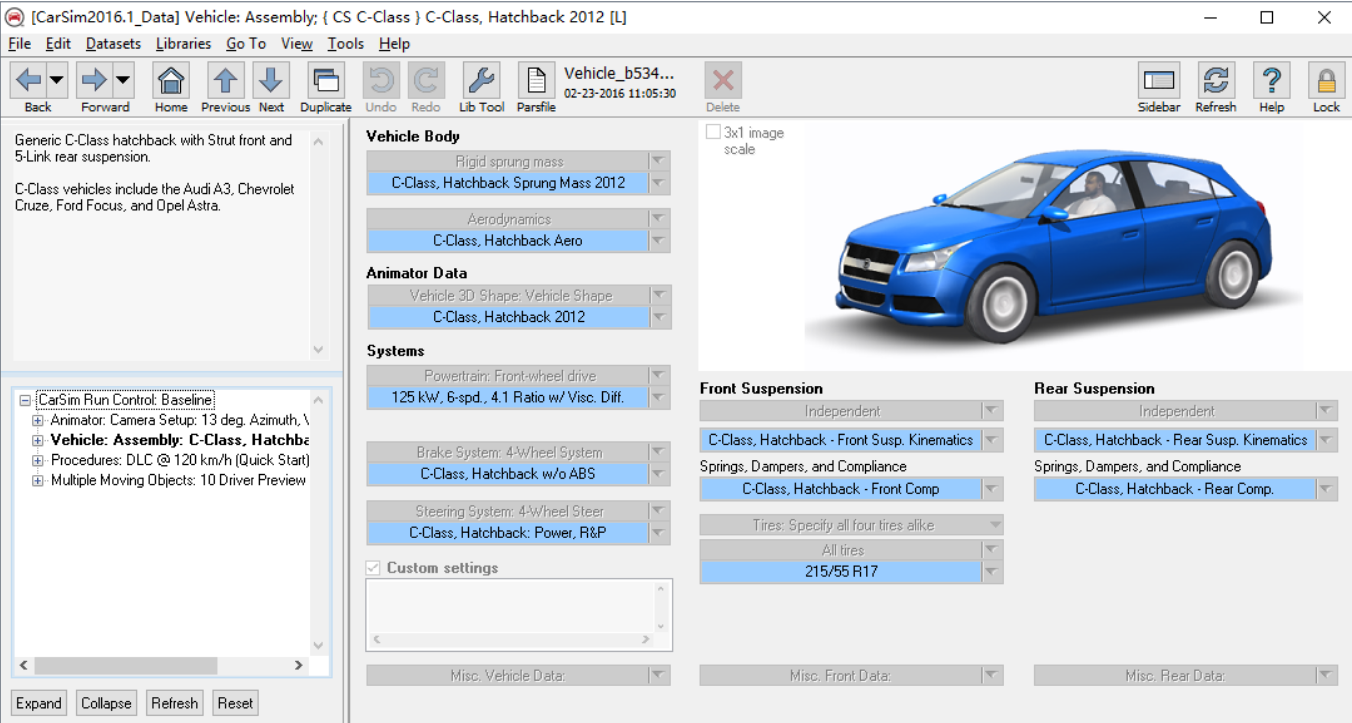Screen dimensions: 1352x723
Task: Open the File menu
Action: tap(19, 44)
